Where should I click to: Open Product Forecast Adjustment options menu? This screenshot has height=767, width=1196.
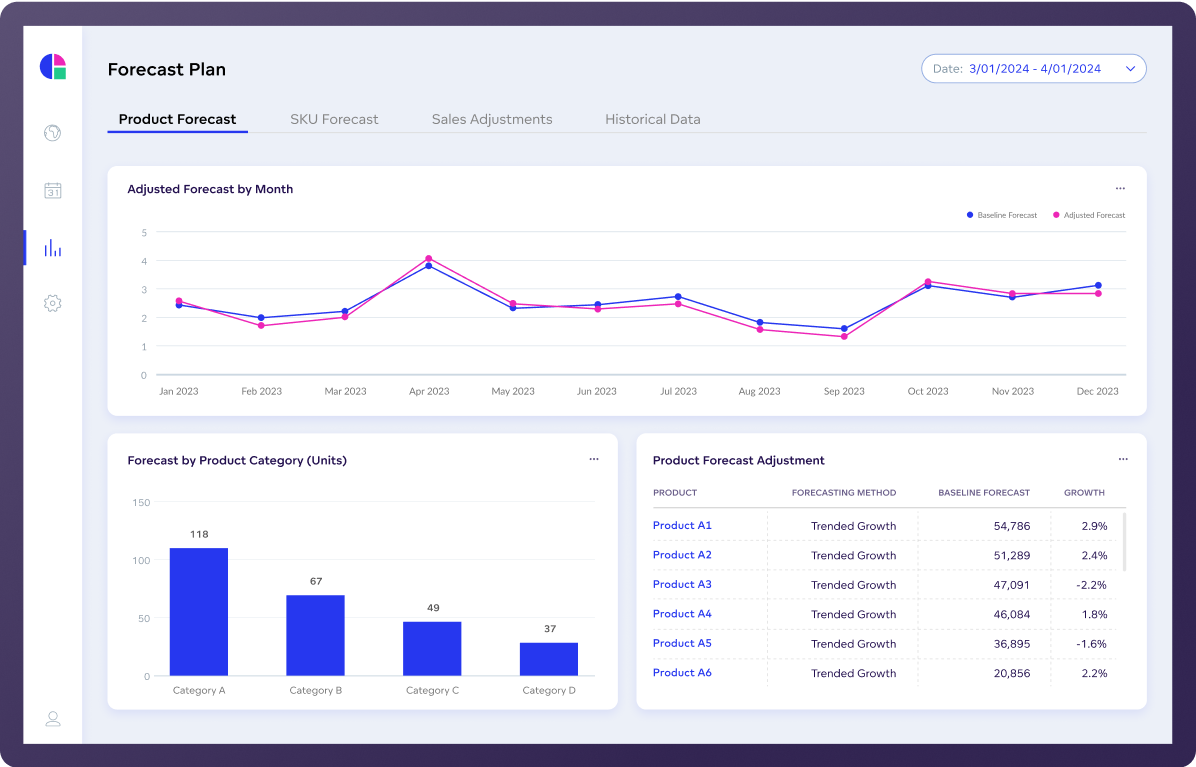click(x=1122, y=460)
